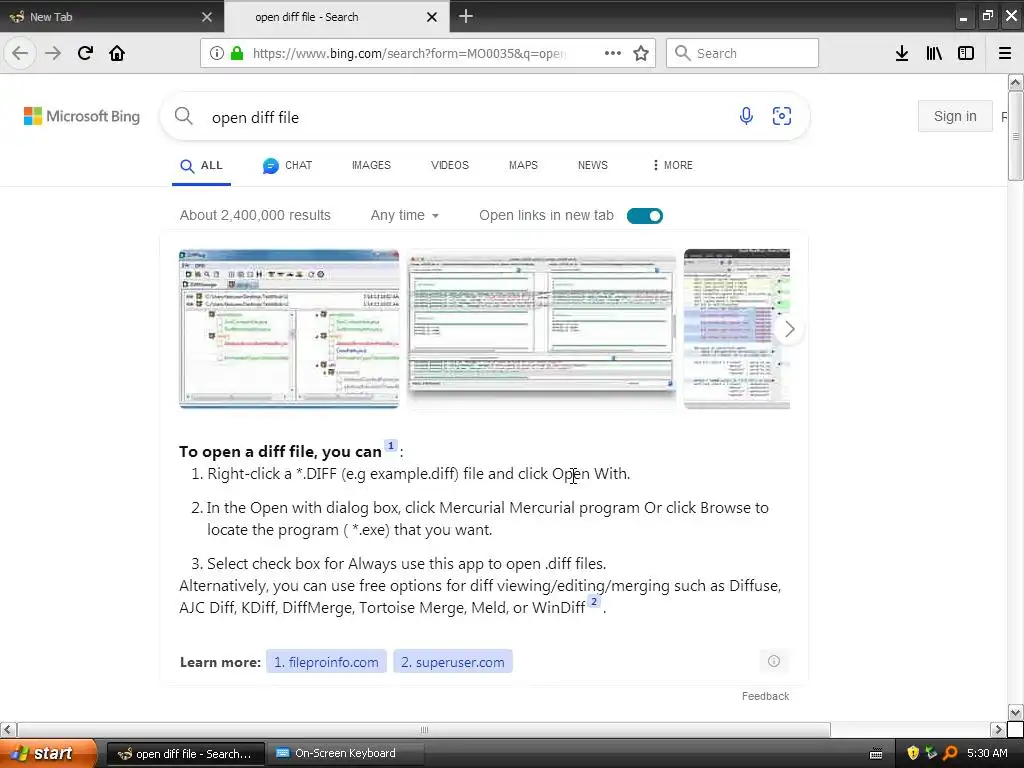
Task: Click the green padlock security icon
Action: pyautogui.click(x=236, y=53)
